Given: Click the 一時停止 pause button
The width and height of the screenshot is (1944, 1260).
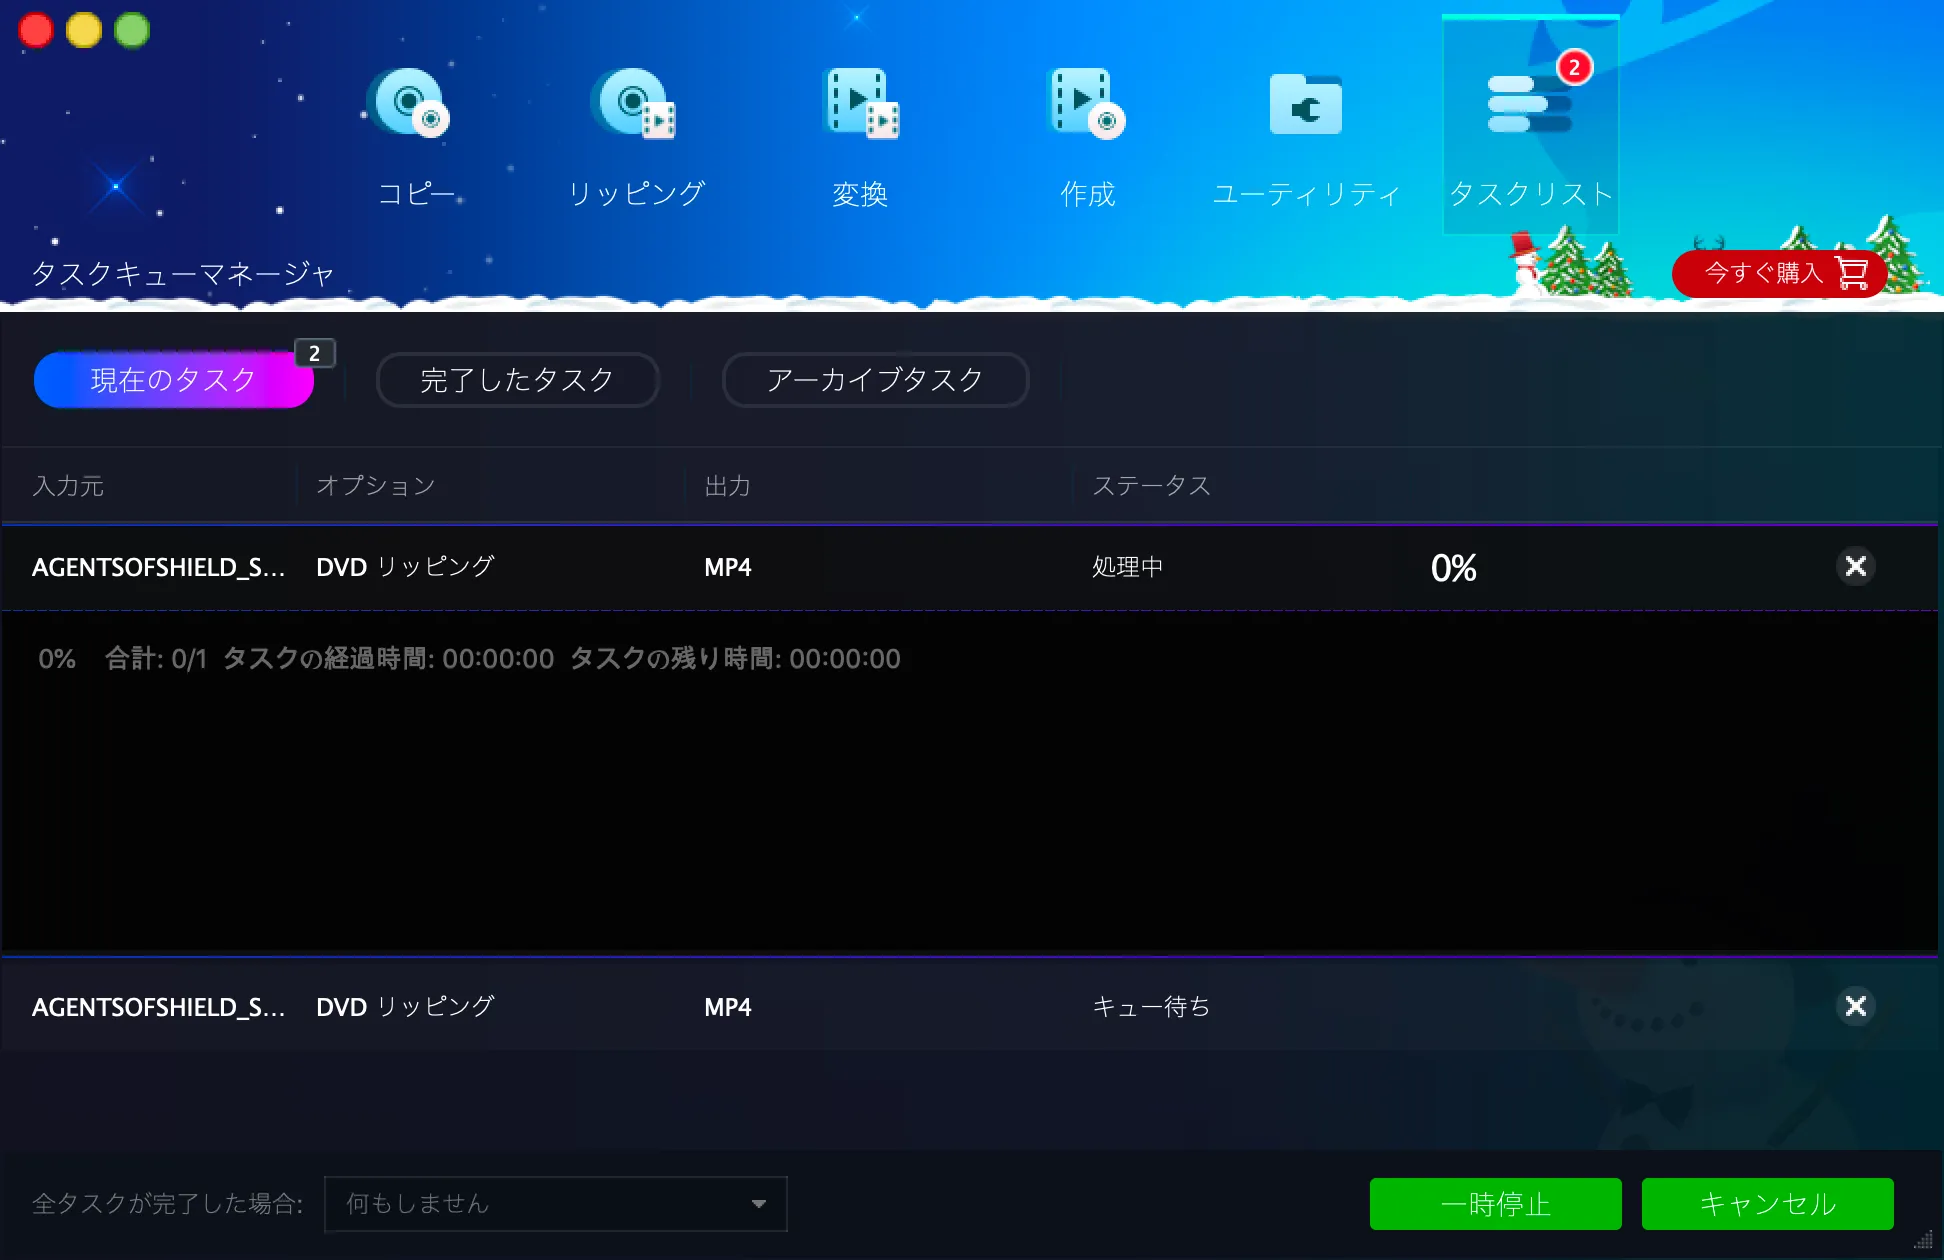Looking at the screenshot, I should [x=1495, y=1204].
